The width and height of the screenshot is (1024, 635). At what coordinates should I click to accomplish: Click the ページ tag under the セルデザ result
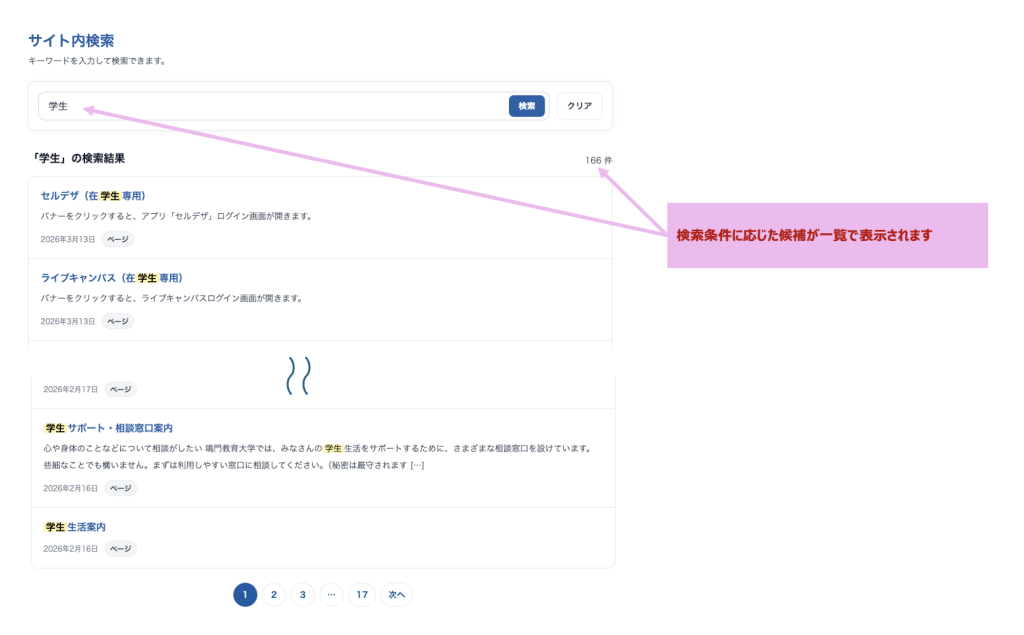[x=118, y=239]
